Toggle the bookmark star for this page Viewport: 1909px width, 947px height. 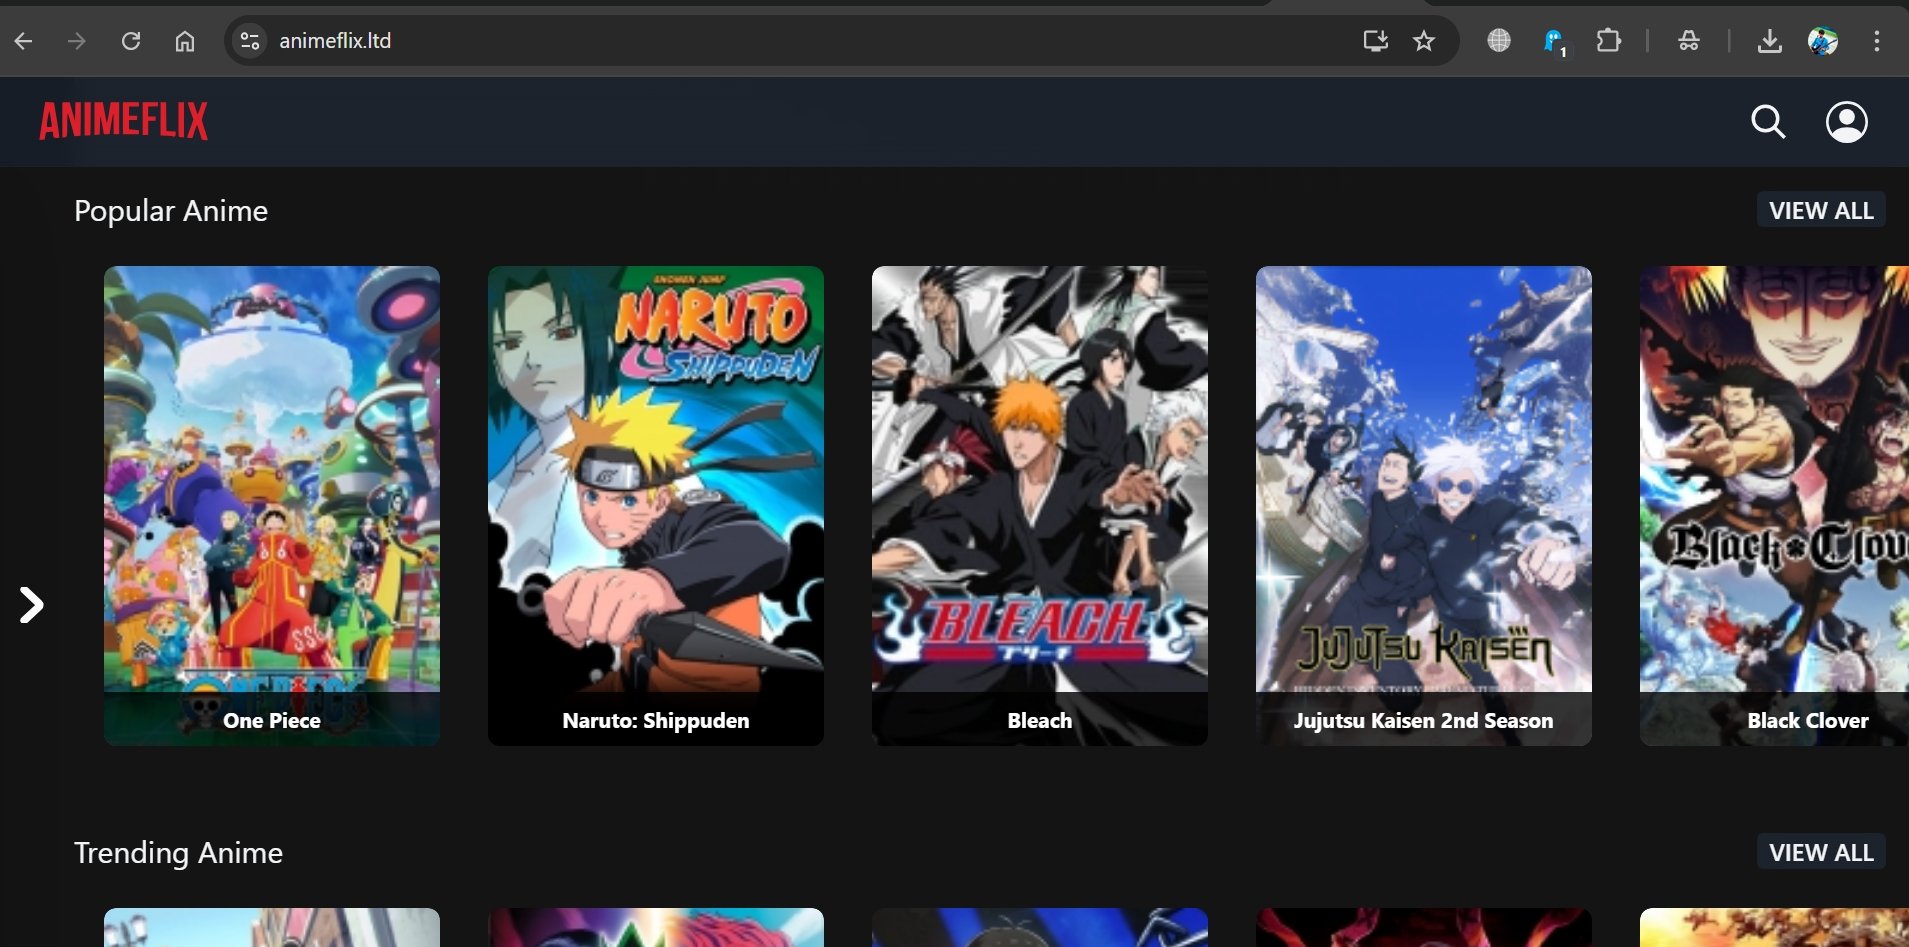tap(1424, 41)
